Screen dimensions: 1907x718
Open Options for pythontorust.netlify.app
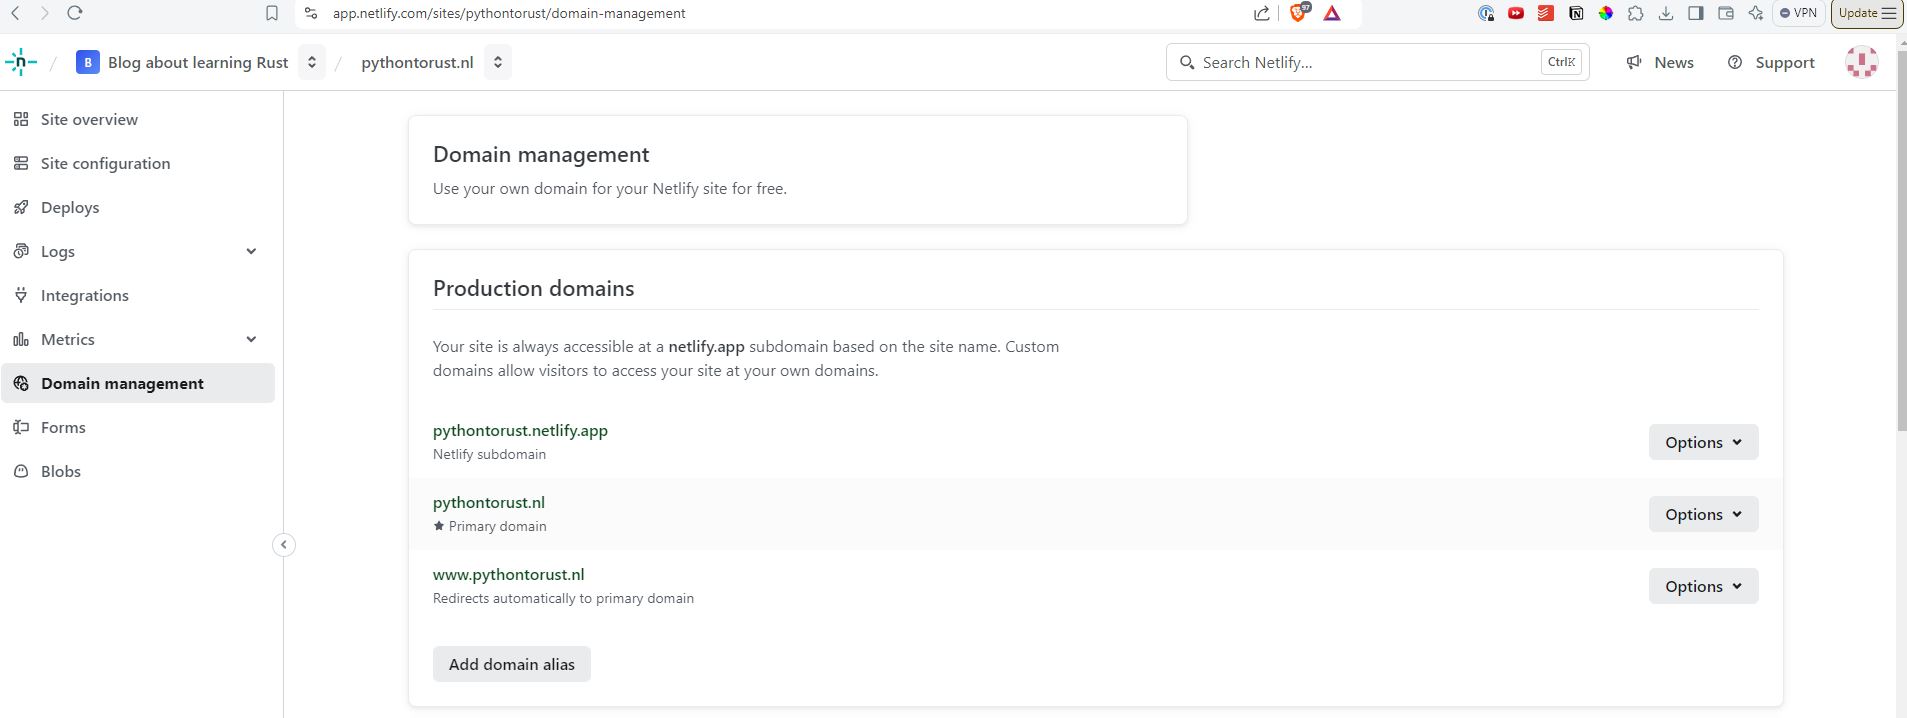(1703, 442)
